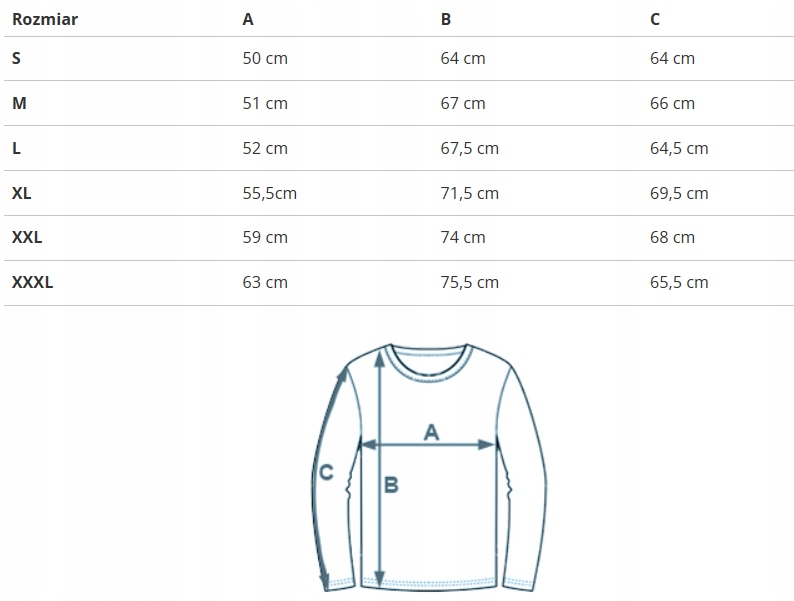Click the C sleeve label on diagram

point(326,472)
